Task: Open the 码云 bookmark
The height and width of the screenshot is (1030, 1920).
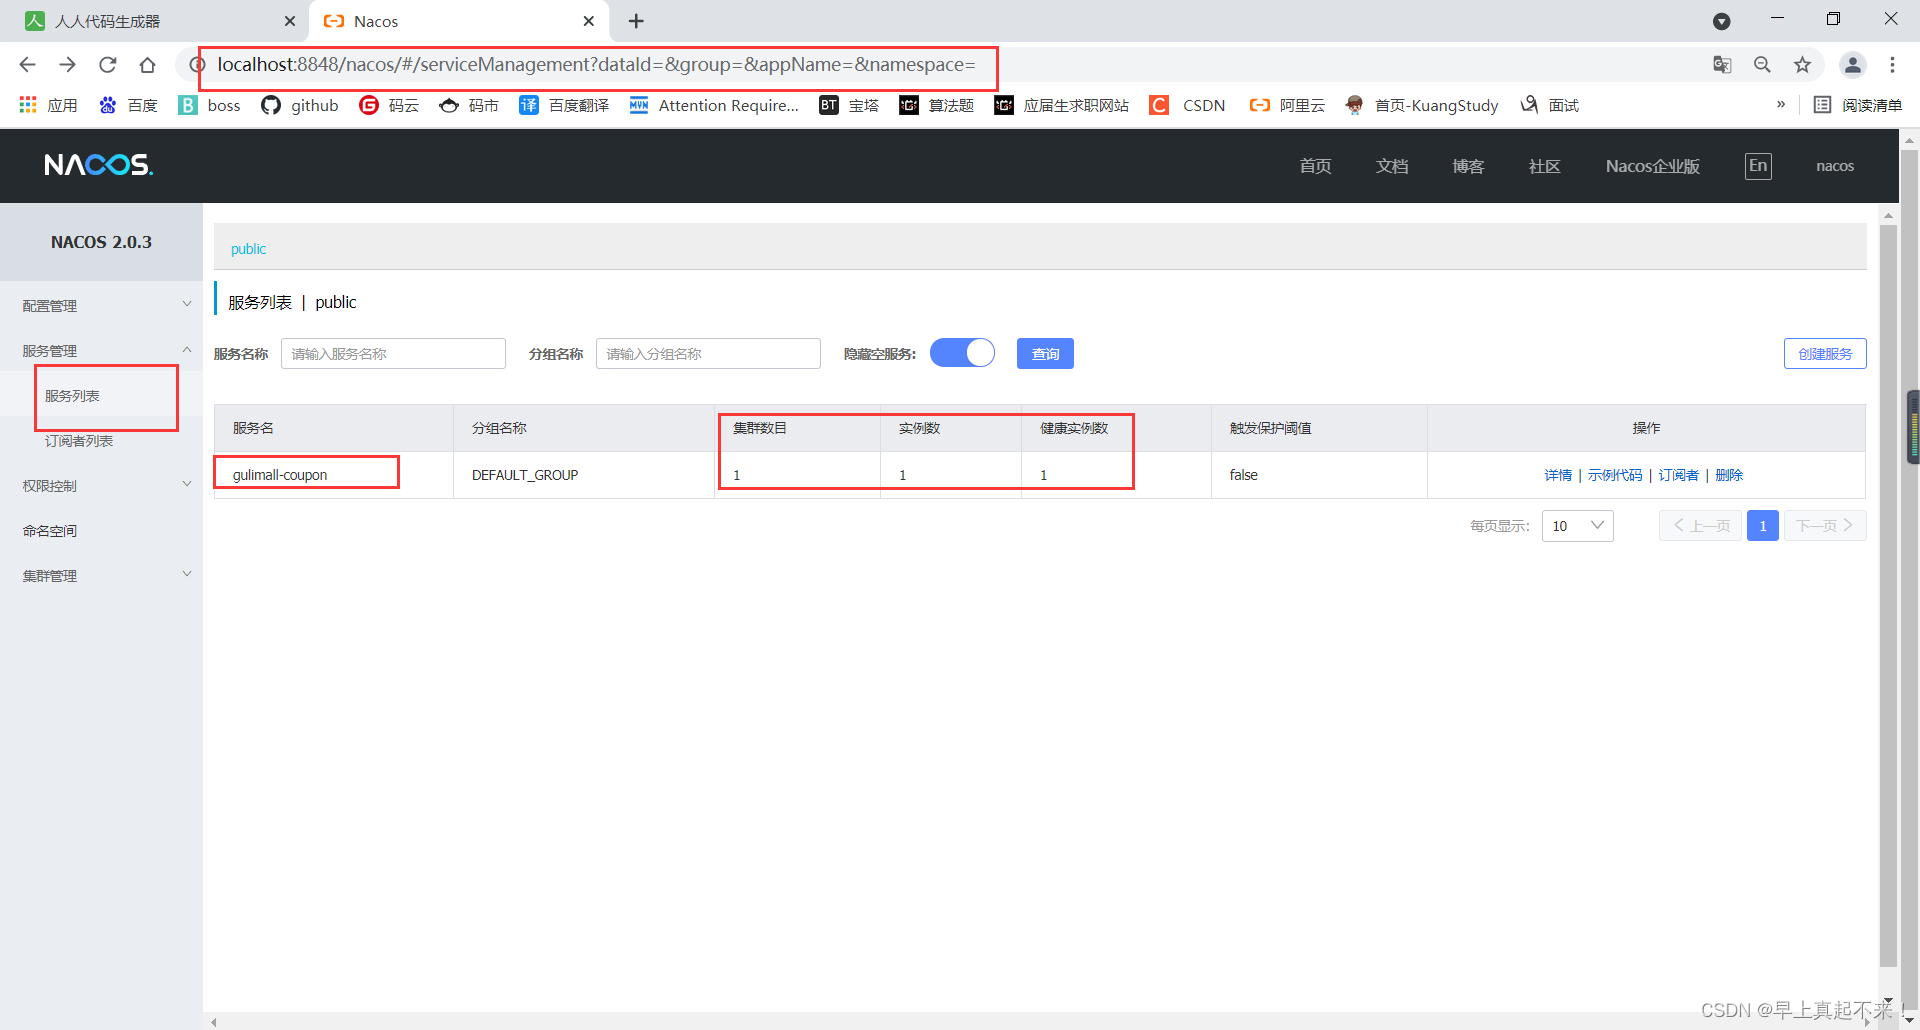Action: pos(389,105)
